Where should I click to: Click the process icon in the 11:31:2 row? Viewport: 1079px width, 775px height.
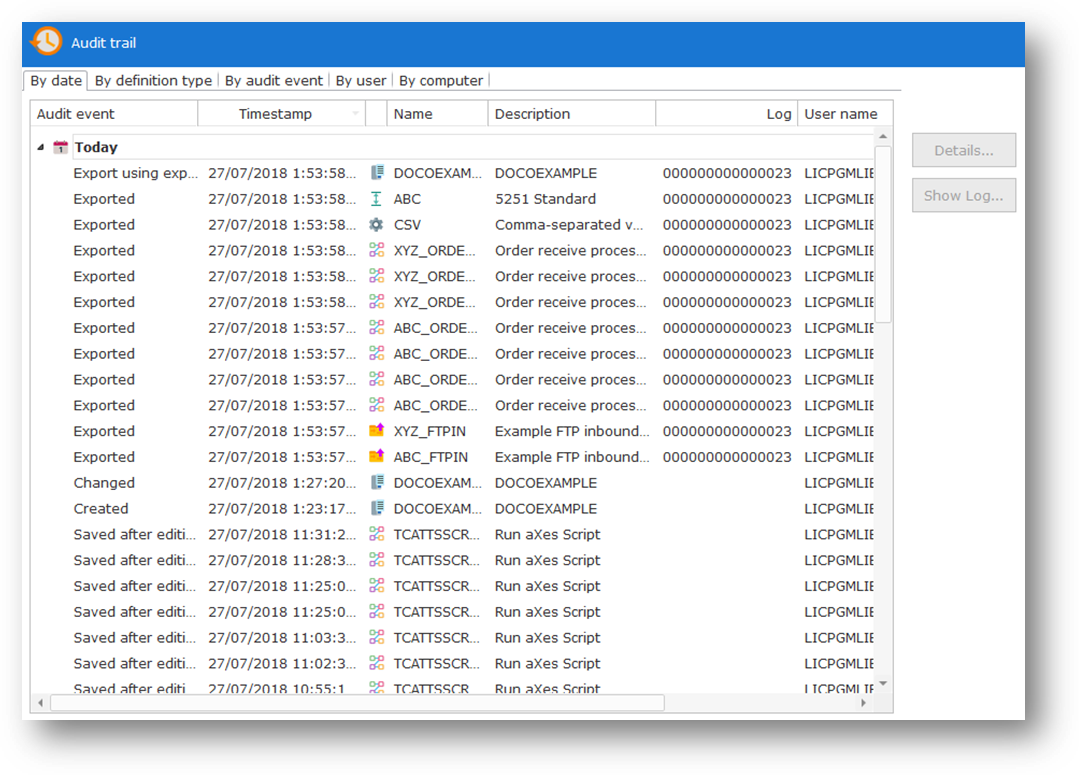pos(376,534)
